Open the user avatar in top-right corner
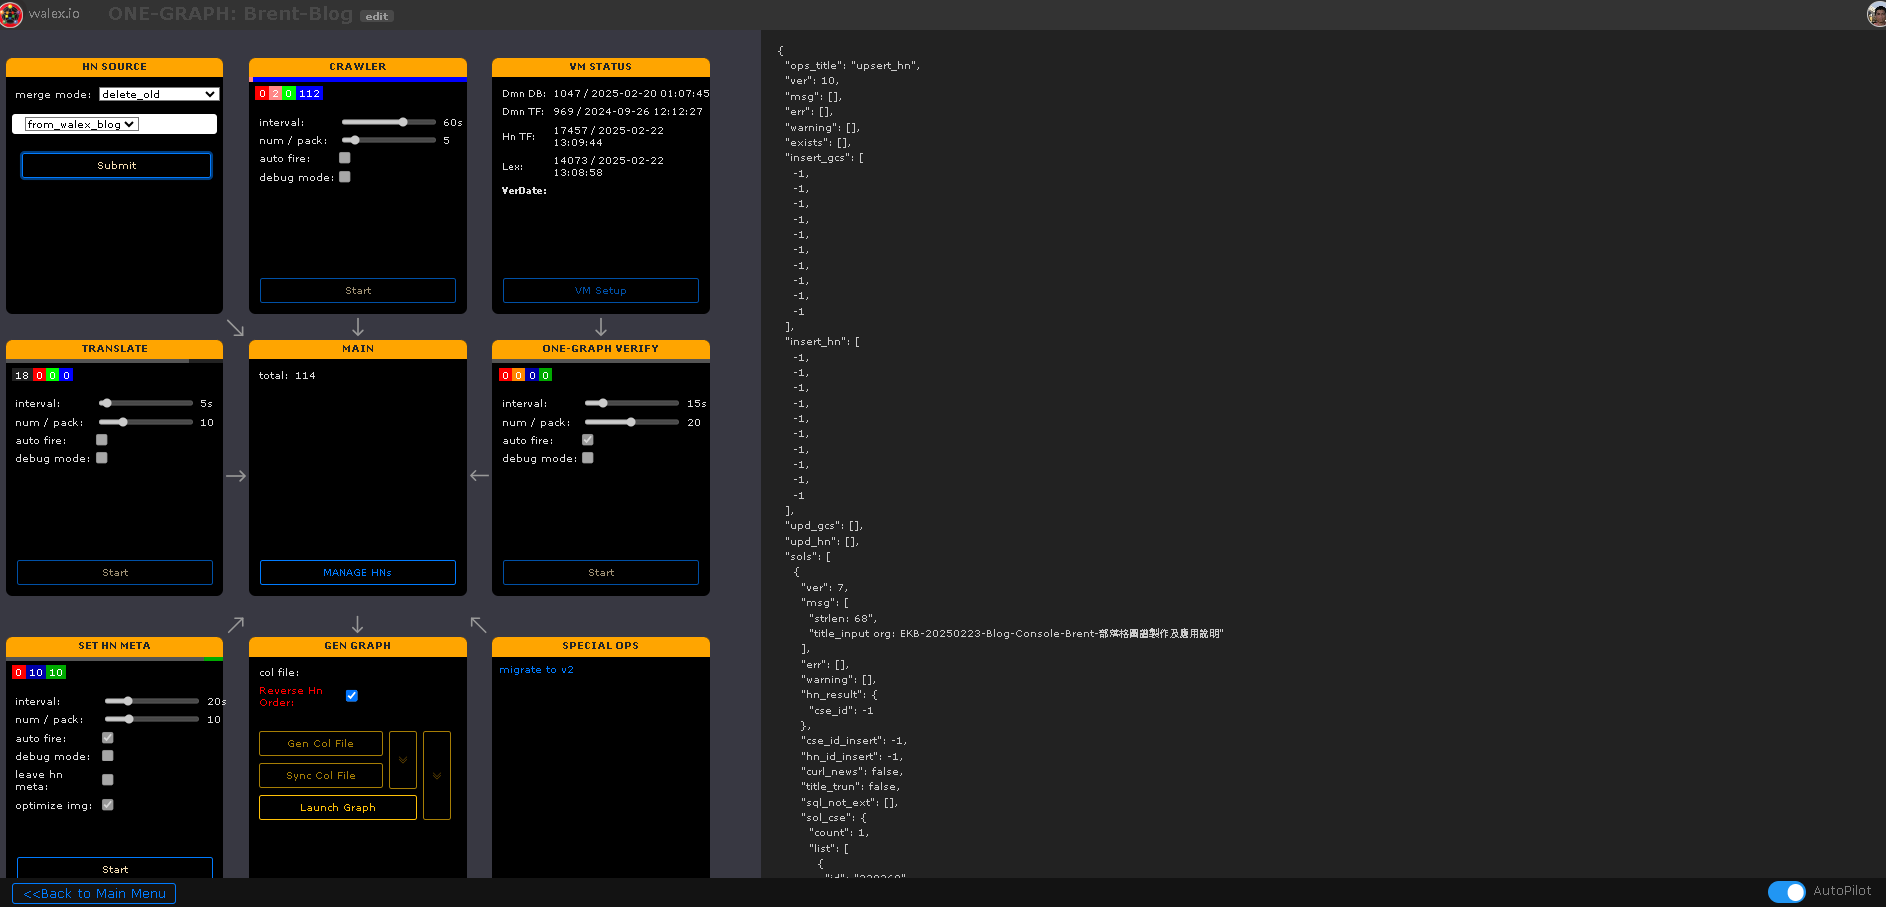Image resolution: width=1886 pixels, height=907 pixels. [x=1876, y=14]
